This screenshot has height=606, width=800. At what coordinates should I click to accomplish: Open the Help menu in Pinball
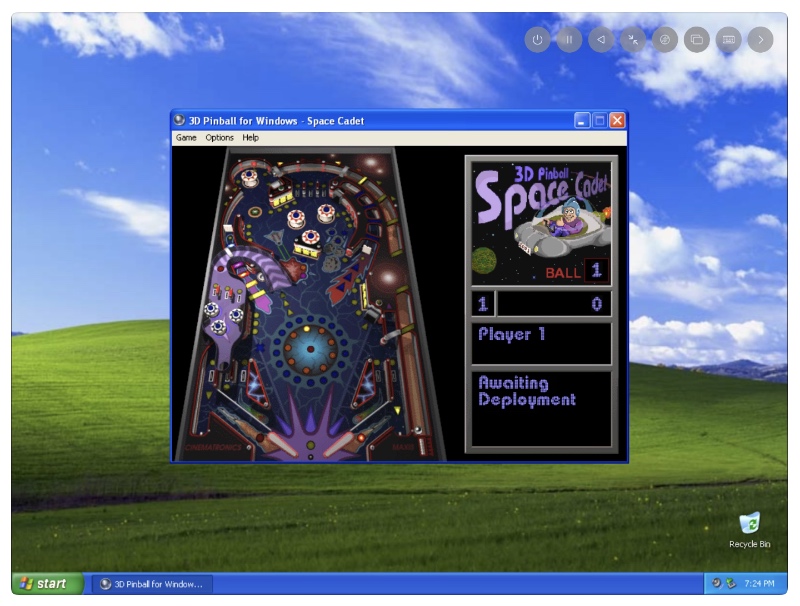coord(250,138)
